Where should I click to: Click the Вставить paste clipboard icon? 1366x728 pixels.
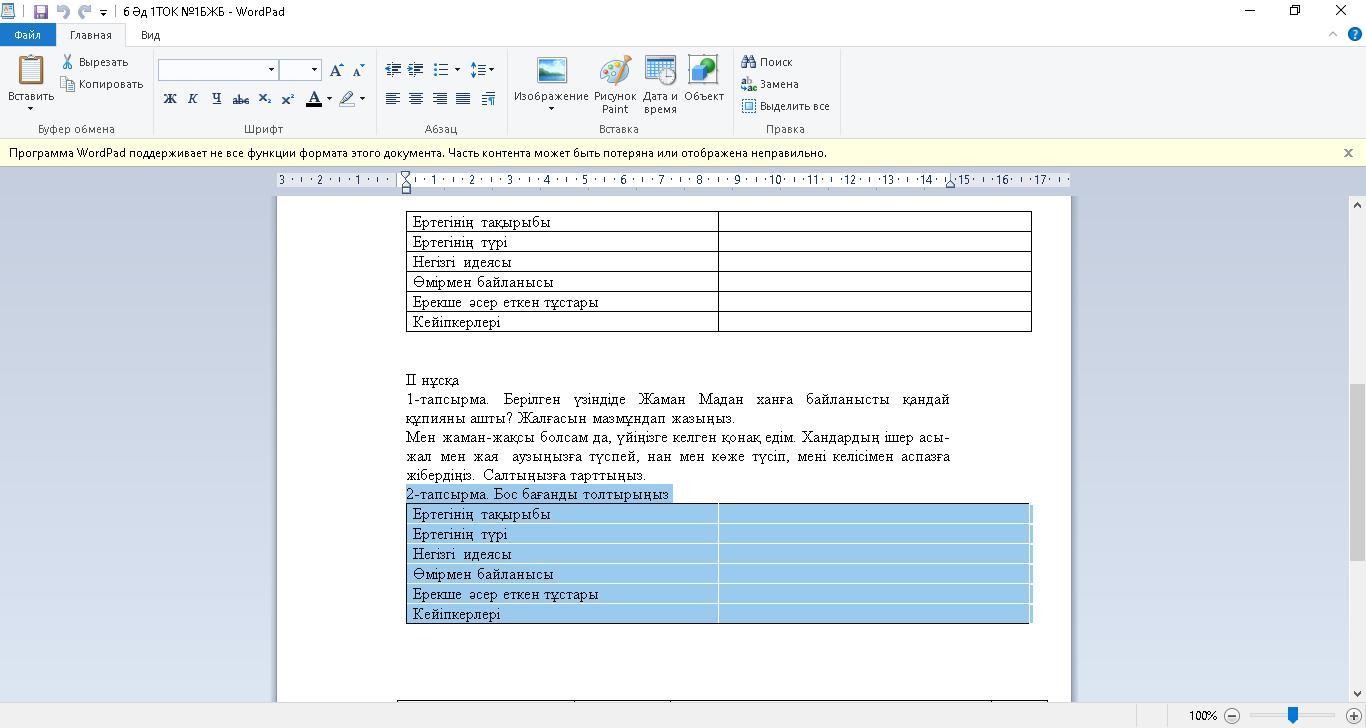pyautogui.click(x=31, y=71)
